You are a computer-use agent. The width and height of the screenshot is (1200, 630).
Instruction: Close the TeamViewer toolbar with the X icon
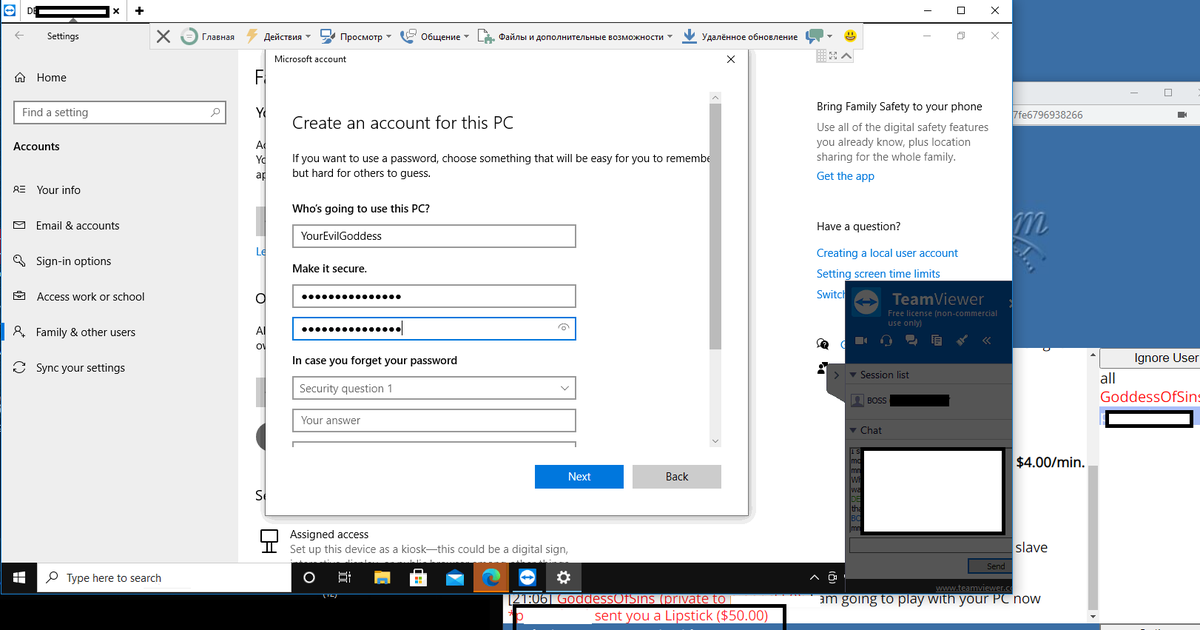164,36
